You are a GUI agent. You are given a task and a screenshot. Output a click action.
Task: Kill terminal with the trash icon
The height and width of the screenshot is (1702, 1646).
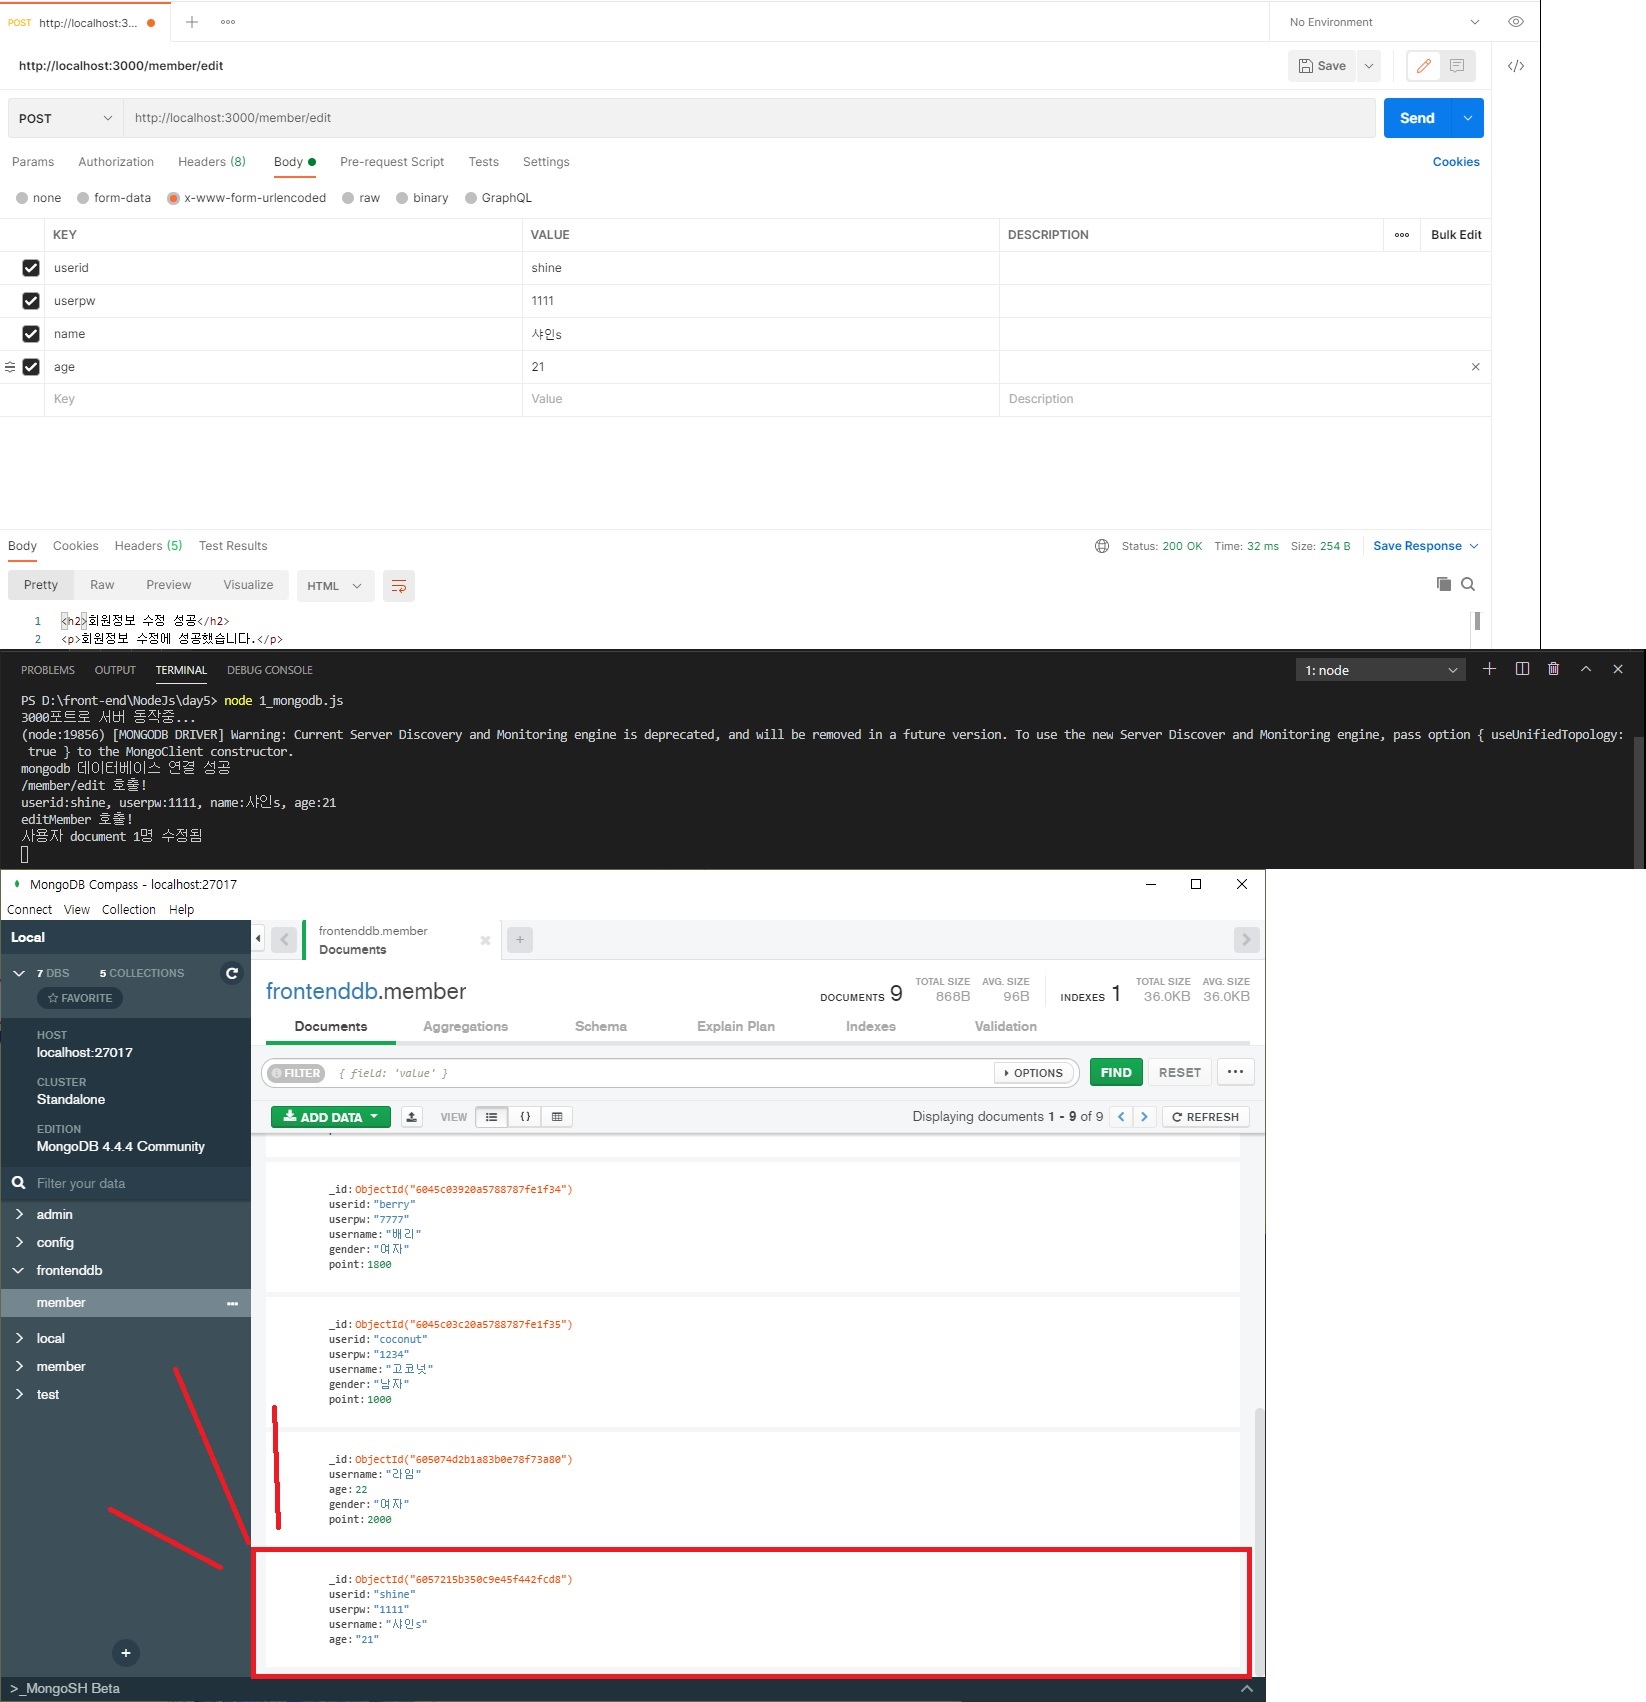(x=1553, y=669)
